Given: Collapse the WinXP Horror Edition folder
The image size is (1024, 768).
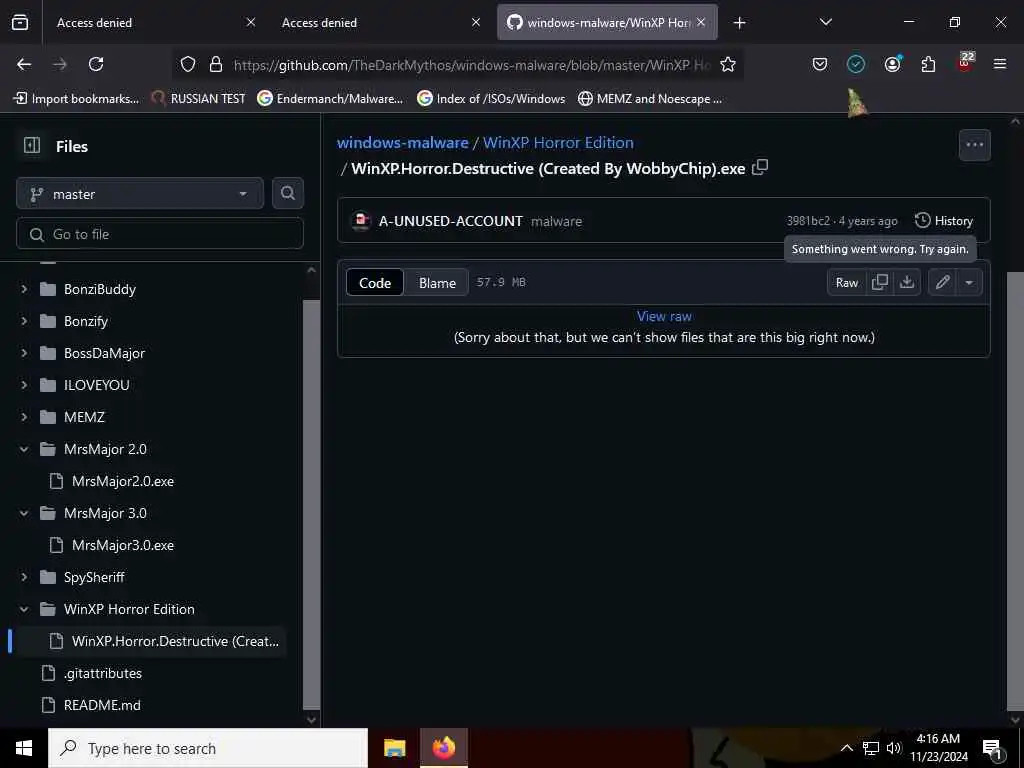Looking at the screenshot, I should click(x=24, y=609).
